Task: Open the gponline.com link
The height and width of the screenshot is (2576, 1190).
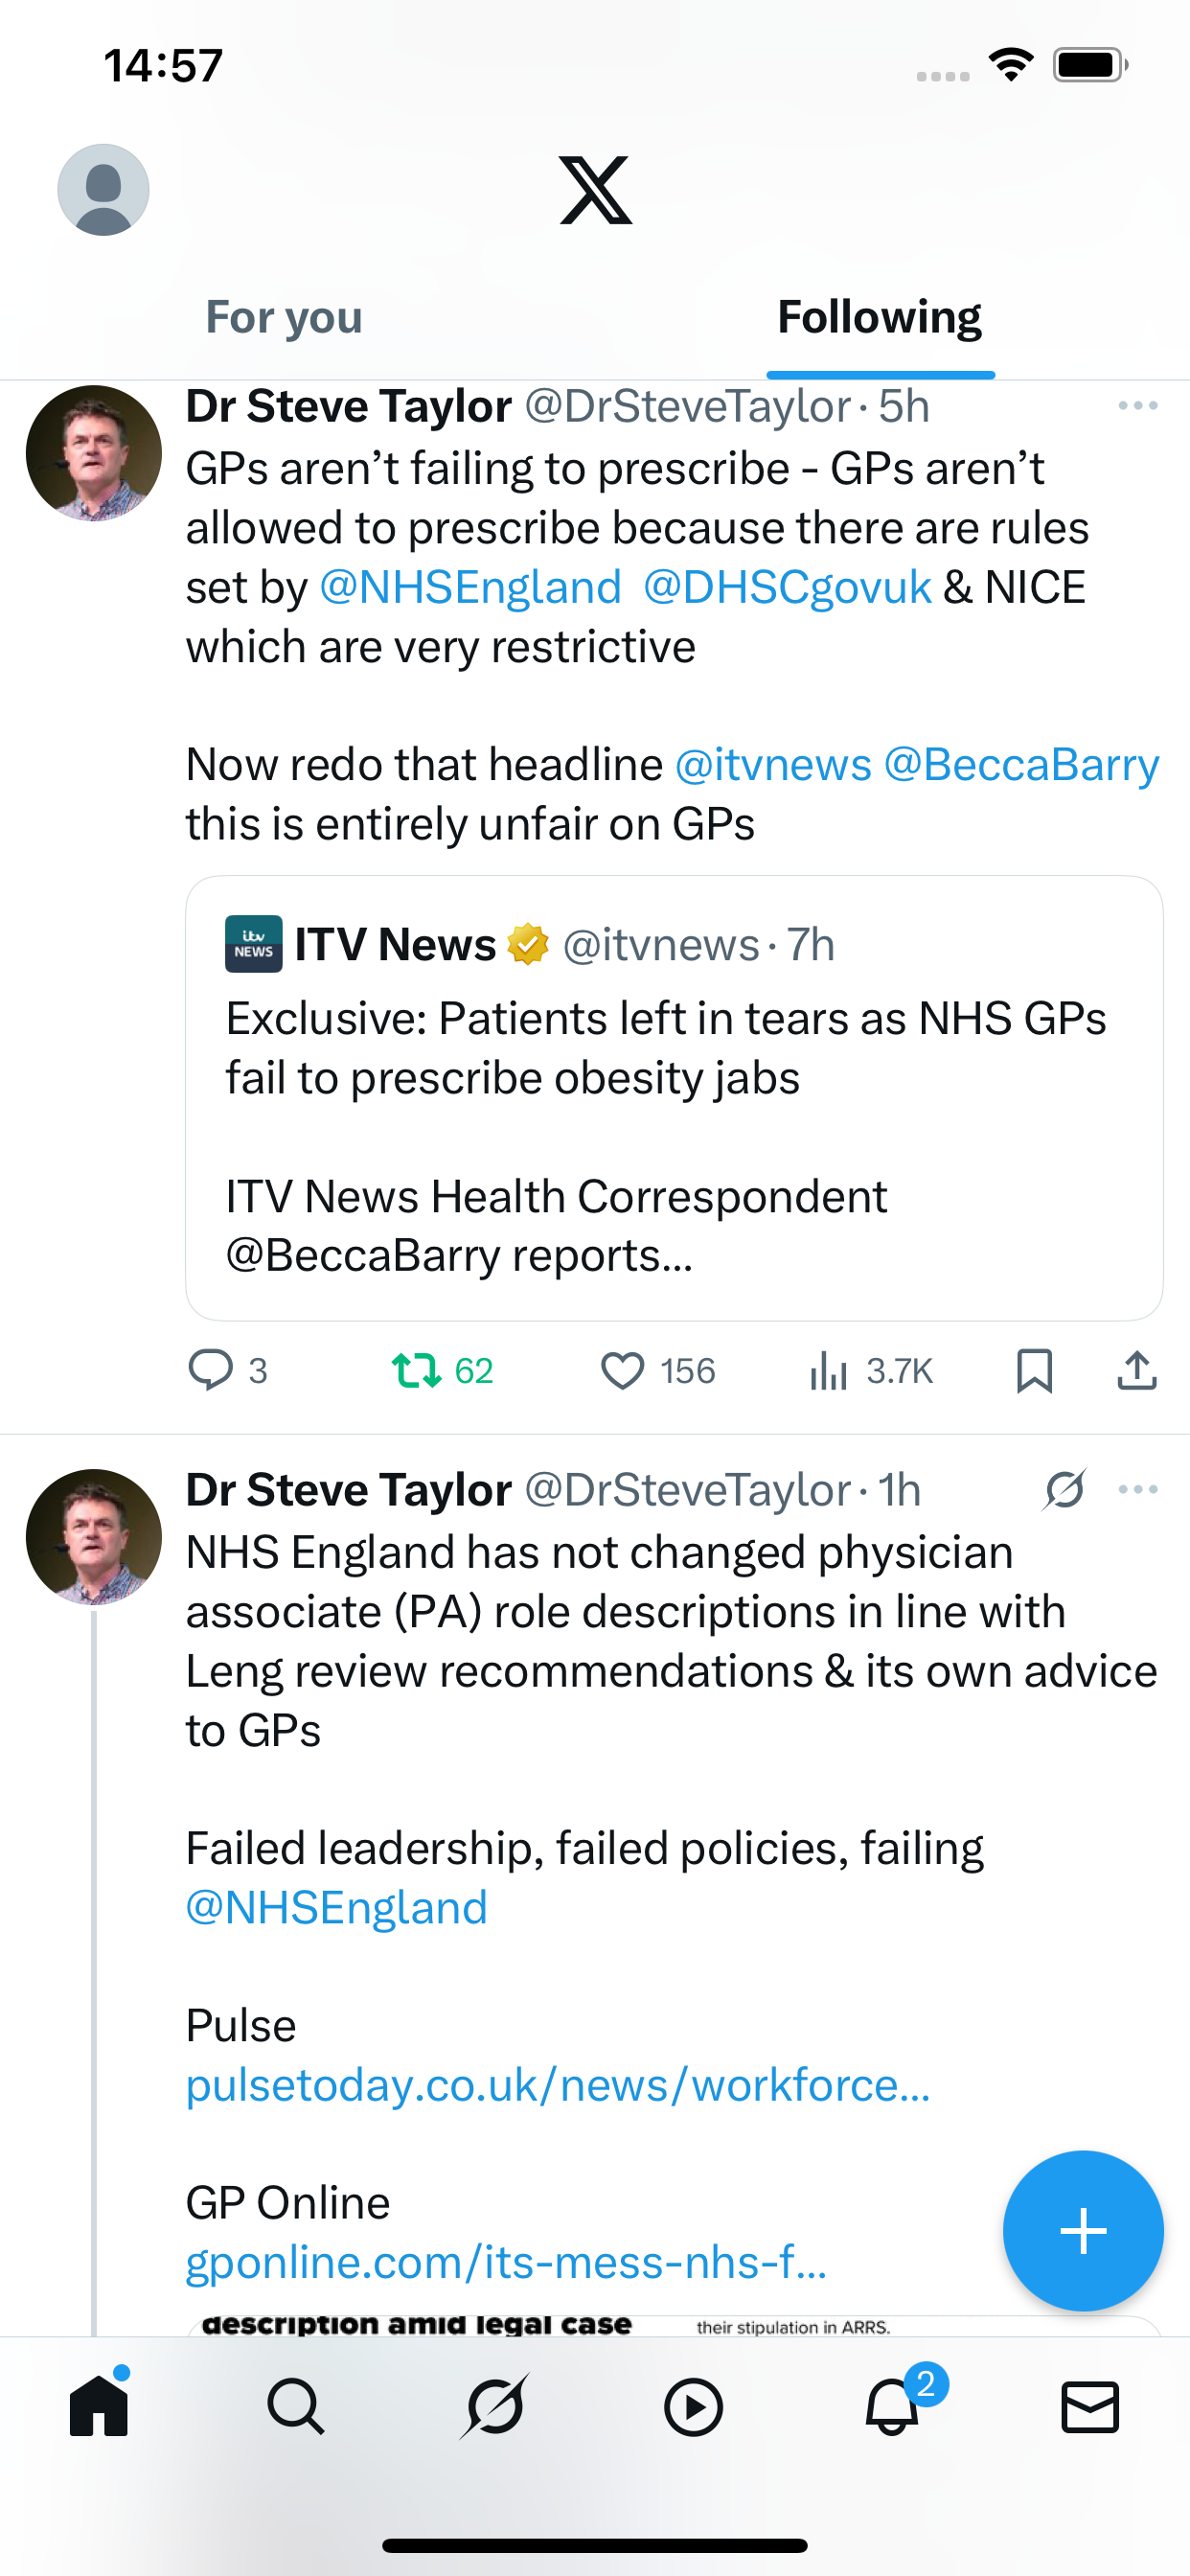Action: point(506,2262)
